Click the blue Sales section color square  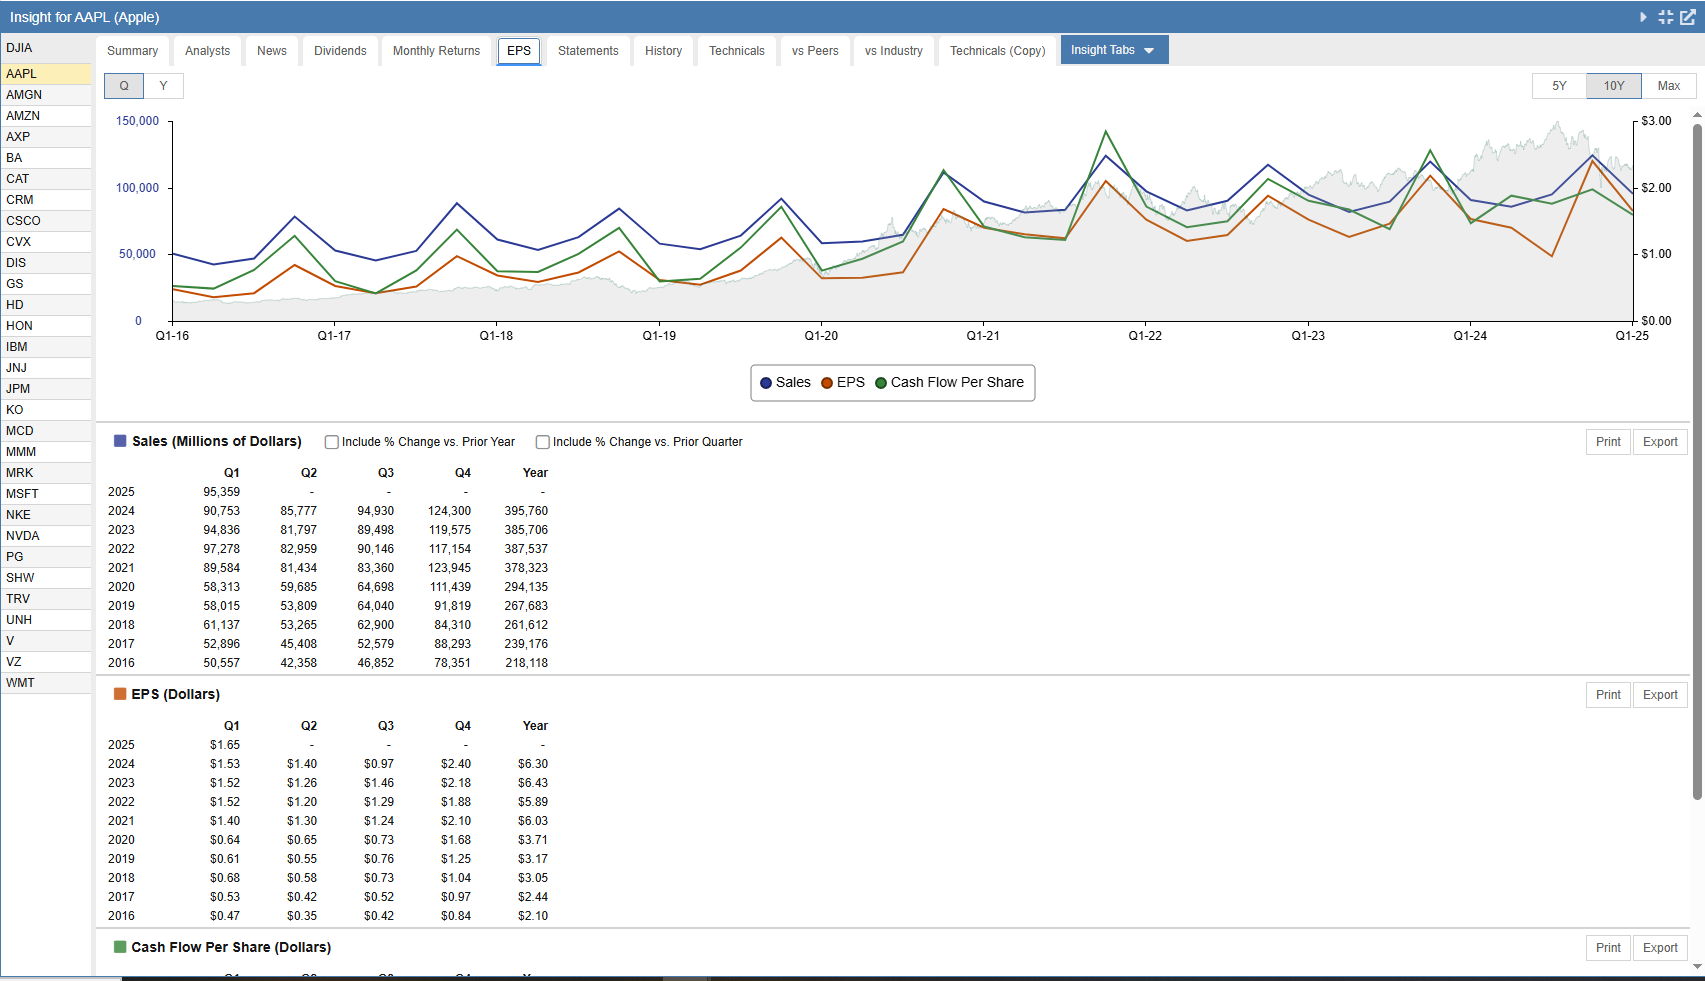pyautogui.click(x=120, y=441)
